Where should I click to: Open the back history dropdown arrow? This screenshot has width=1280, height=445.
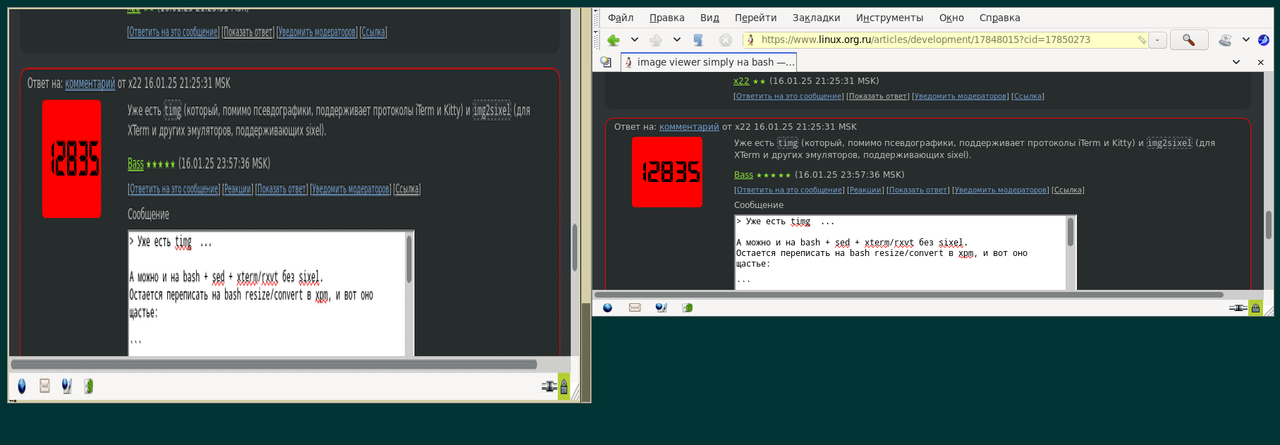634,40
